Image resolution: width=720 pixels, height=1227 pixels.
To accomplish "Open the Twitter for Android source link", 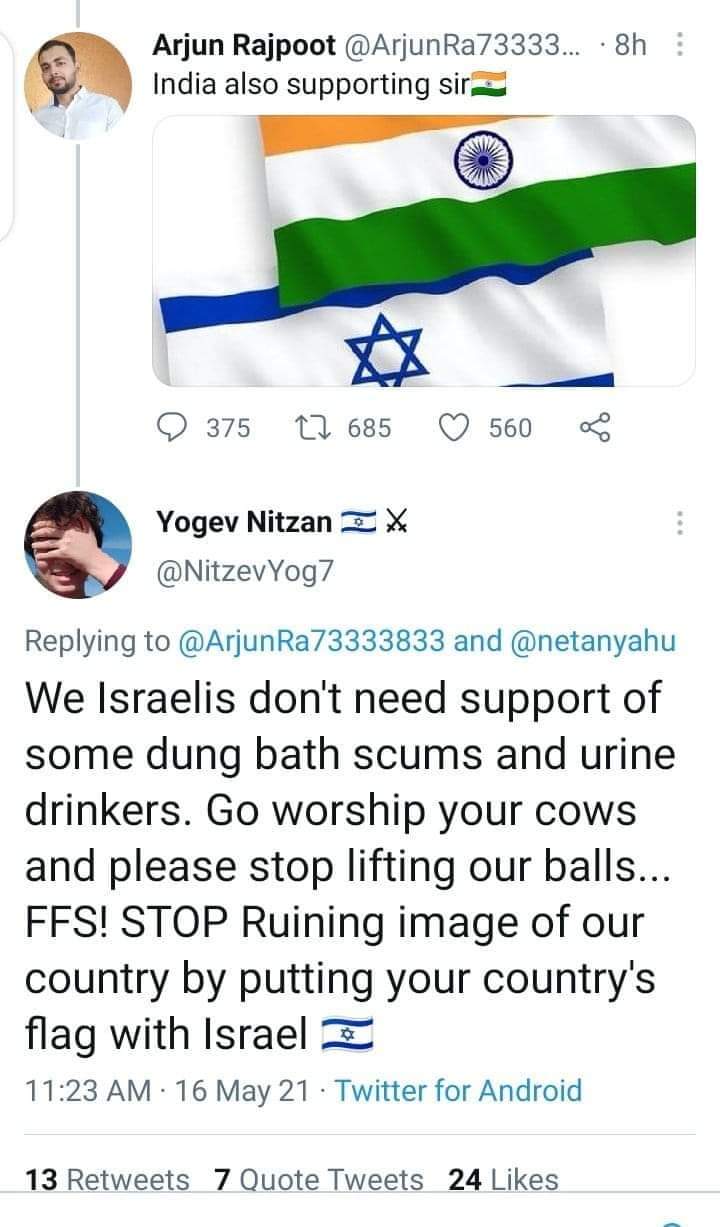I will pyautogui.click(x=458, y=1090).
